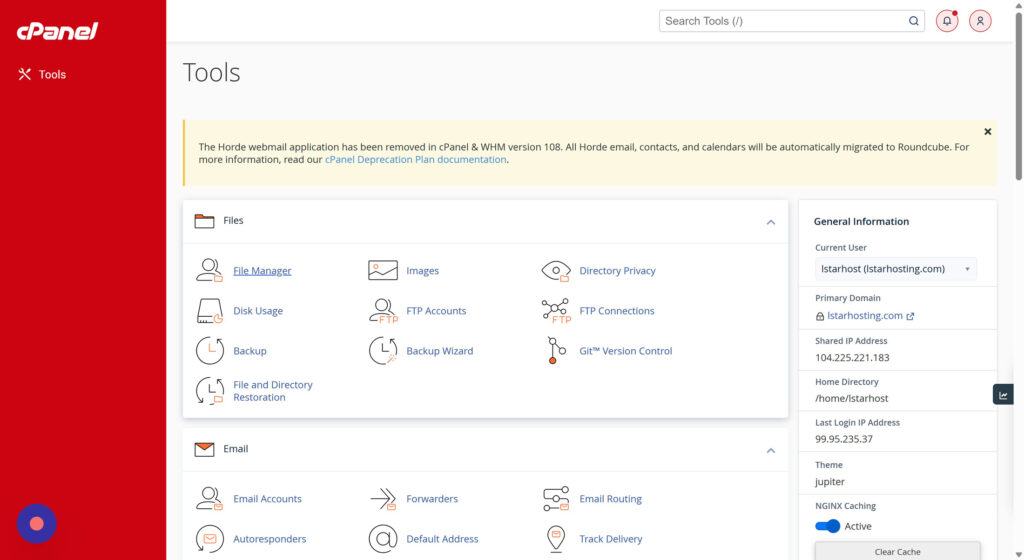Click the Email Routing icon
This screenshot has height=560, width=1024.
pos(556,499)
